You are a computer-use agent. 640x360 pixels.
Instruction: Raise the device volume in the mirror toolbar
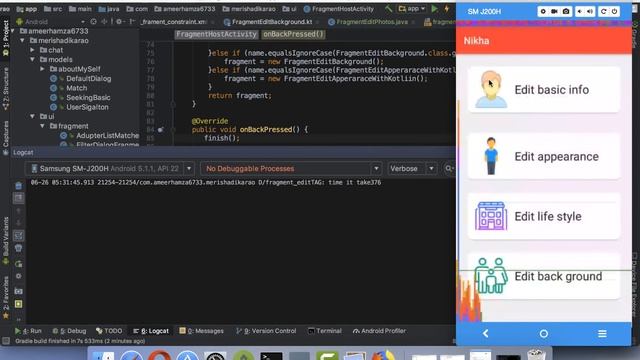click(x=590, y=11)
